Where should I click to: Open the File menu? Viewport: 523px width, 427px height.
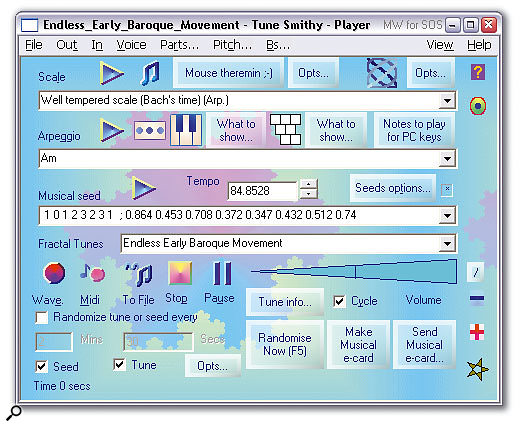[34, 45]
